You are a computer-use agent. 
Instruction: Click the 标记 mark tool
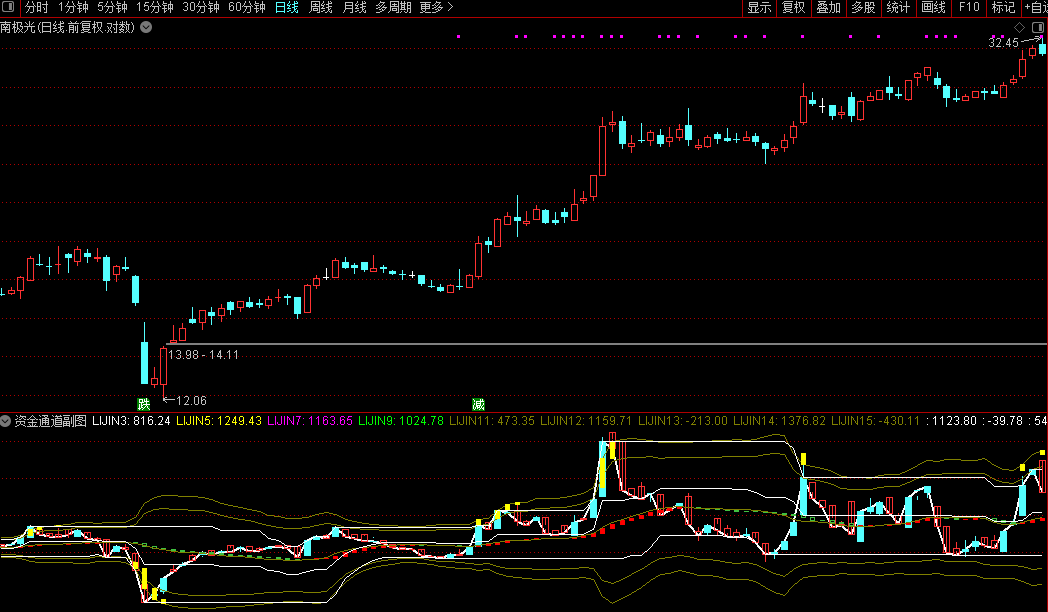coord(1002,8)
